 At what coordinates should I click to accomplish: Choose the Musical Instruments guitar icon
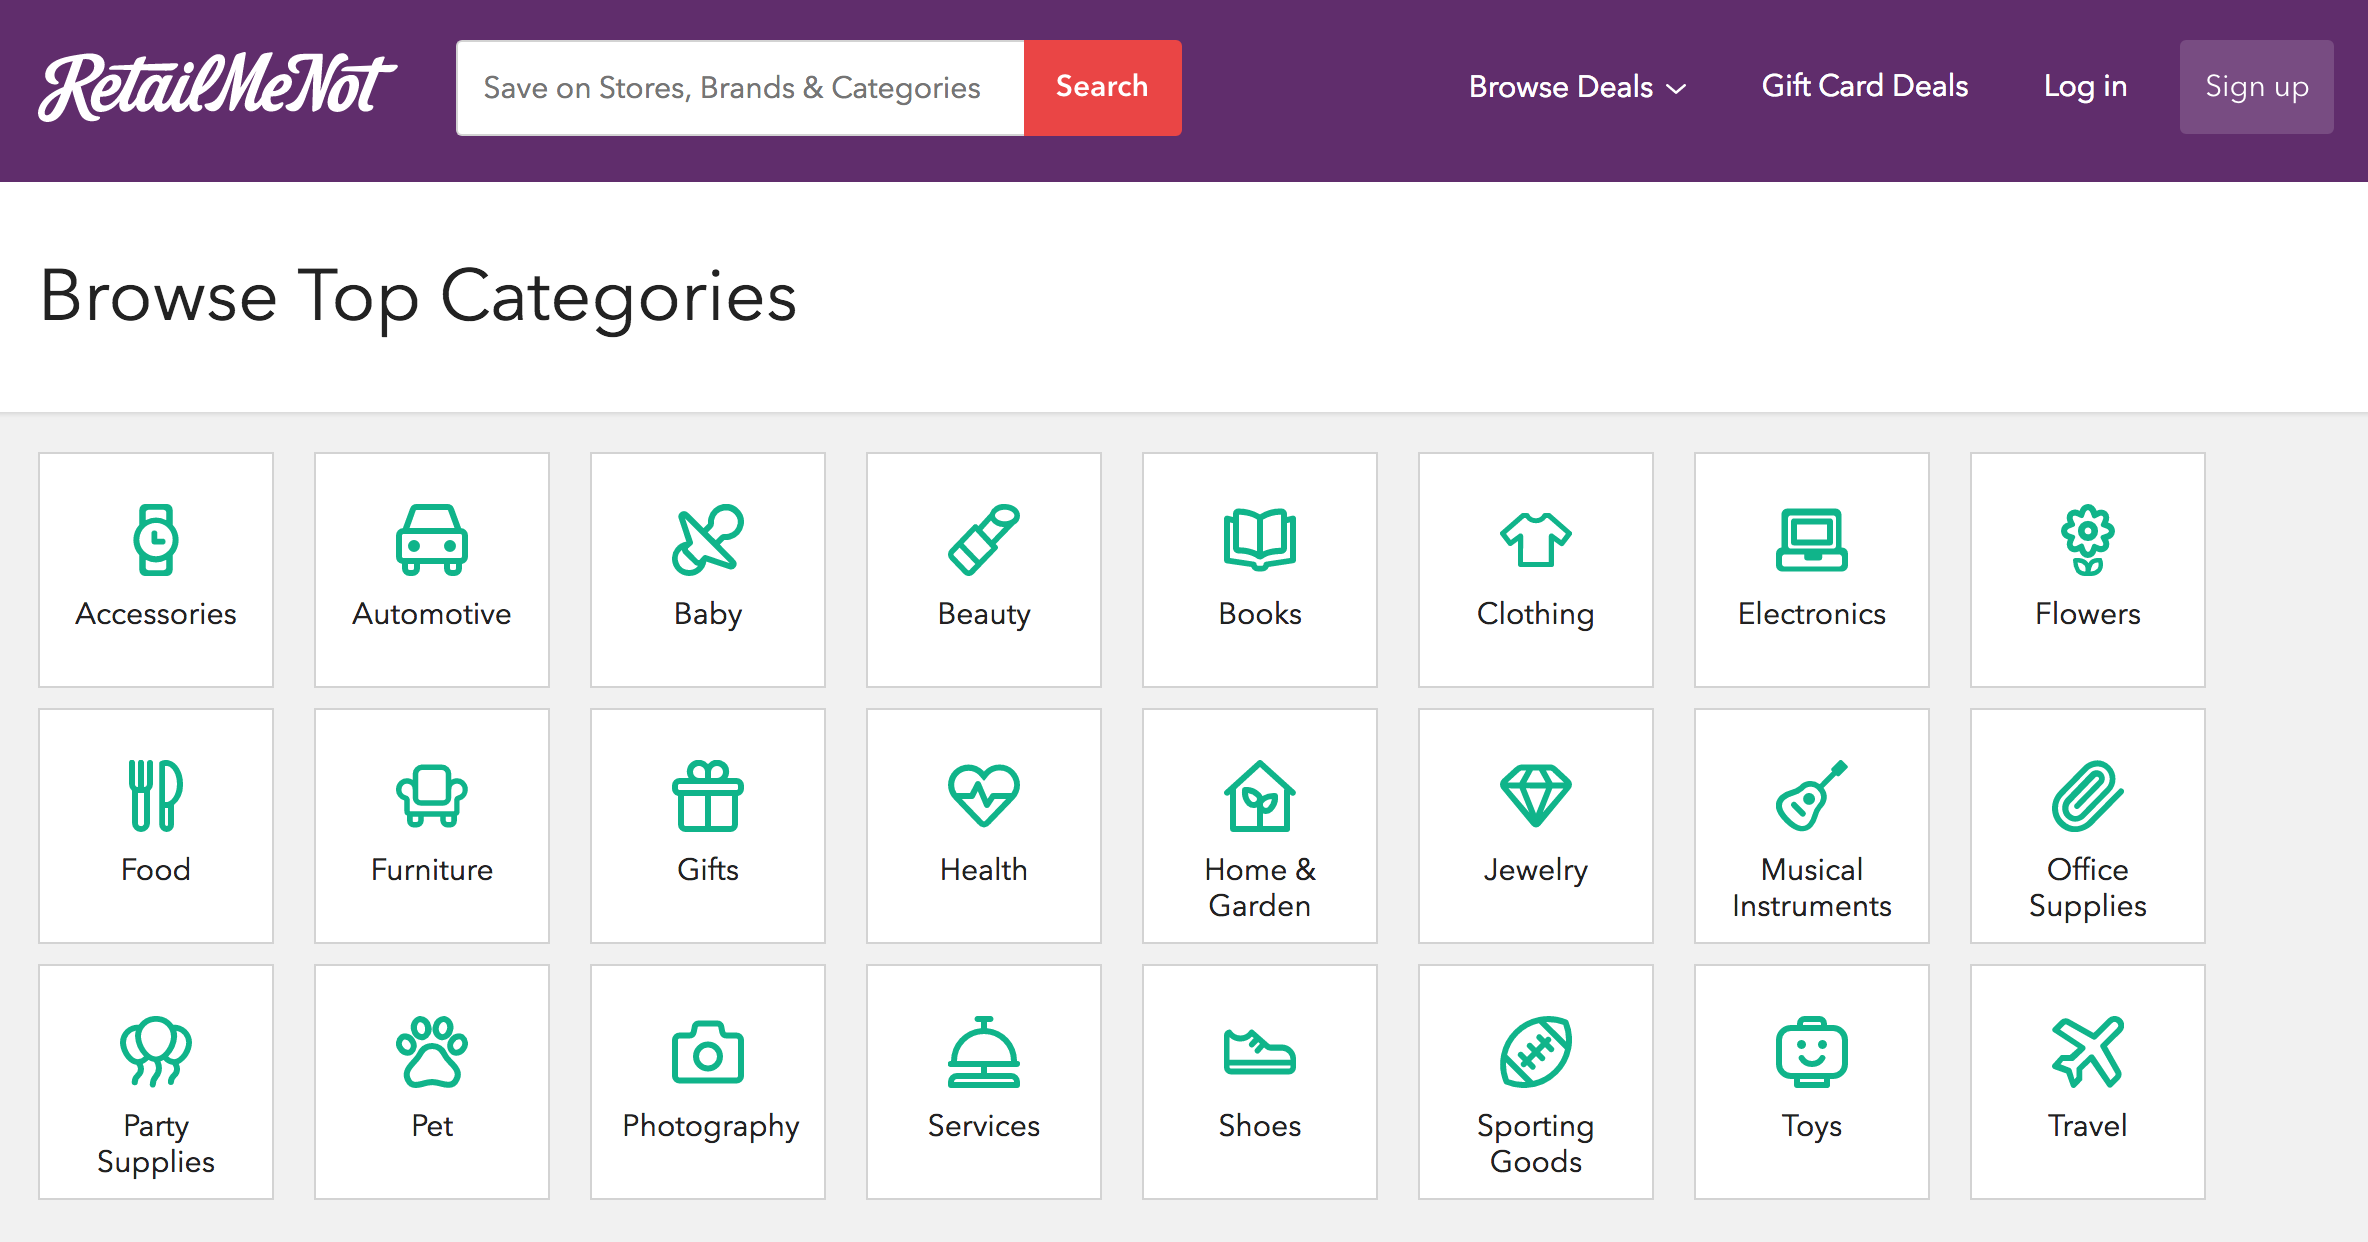pyautogui.click(x=1811, y=796)
